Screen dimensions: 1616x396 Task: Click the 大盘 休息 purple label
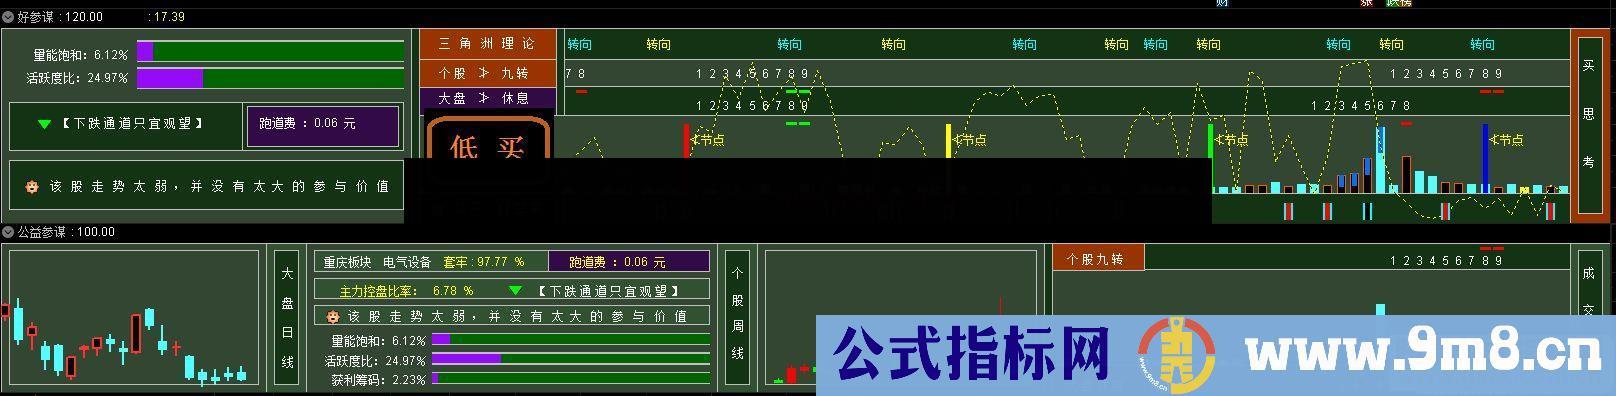coord(487,98)
